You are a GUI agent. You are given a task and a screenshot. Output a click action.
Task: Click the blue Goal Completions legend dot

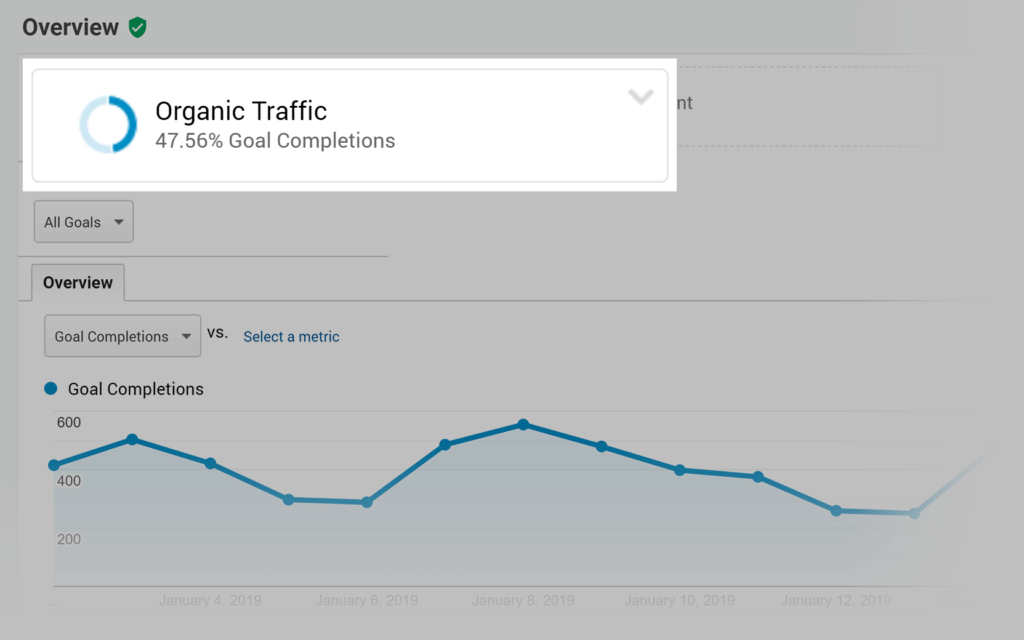[x=50, y=388]
